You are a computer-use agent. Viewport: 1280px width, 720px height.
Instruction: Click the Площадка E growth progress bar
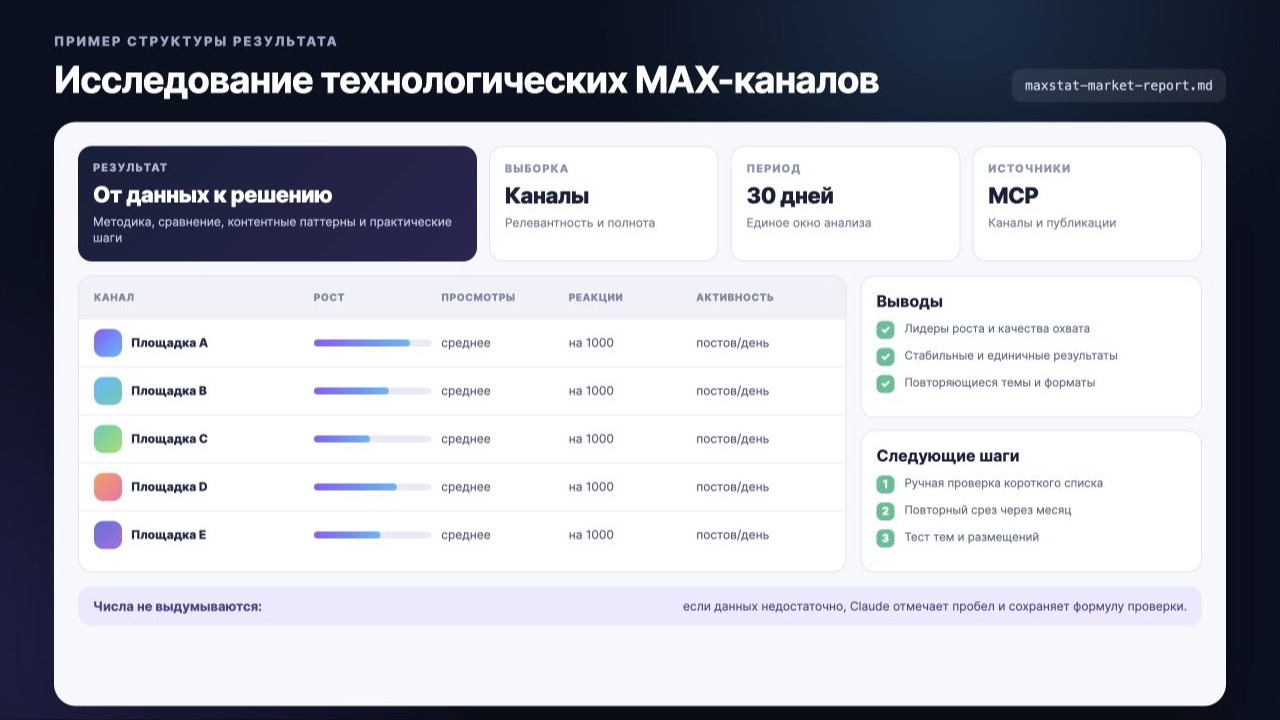pyautogui.click(x=372, y=535)
